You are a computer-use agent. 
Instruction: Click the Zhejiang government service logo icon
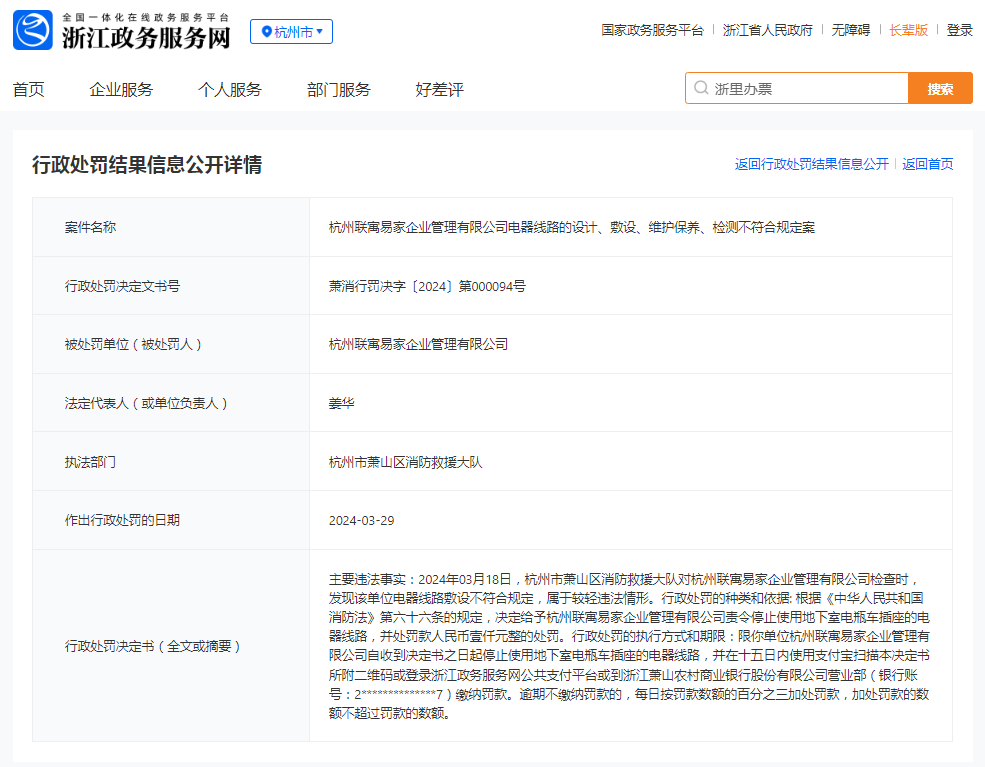33,30
